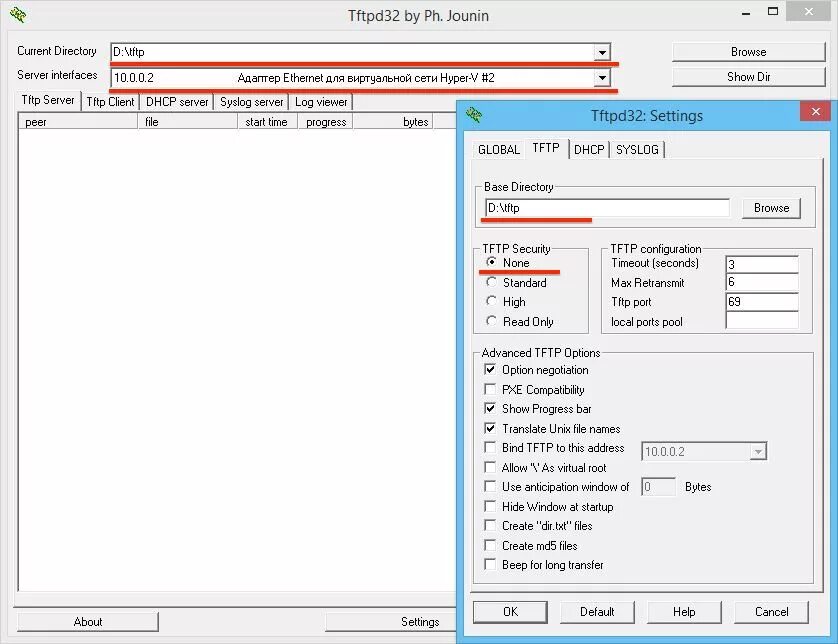This screenshot has height=644, width=838.
Task: Cancel the Settings dialog
Action: click(771, 611)
